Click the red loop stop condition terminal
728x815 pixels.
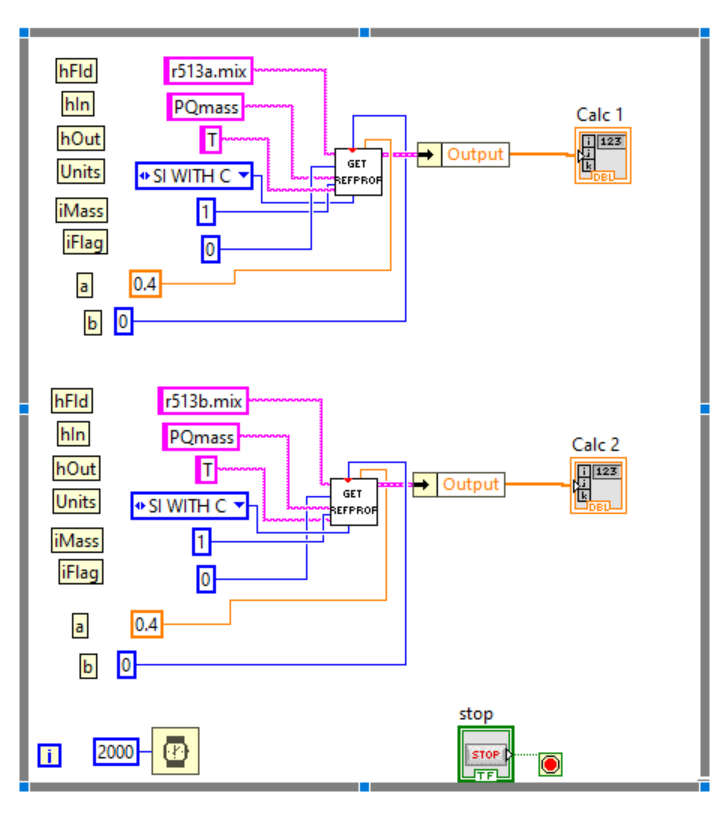point(550,765)
